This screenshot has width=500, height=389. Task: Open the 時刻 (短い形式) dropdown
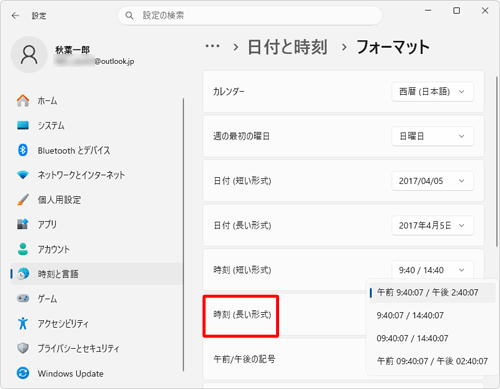432,270
